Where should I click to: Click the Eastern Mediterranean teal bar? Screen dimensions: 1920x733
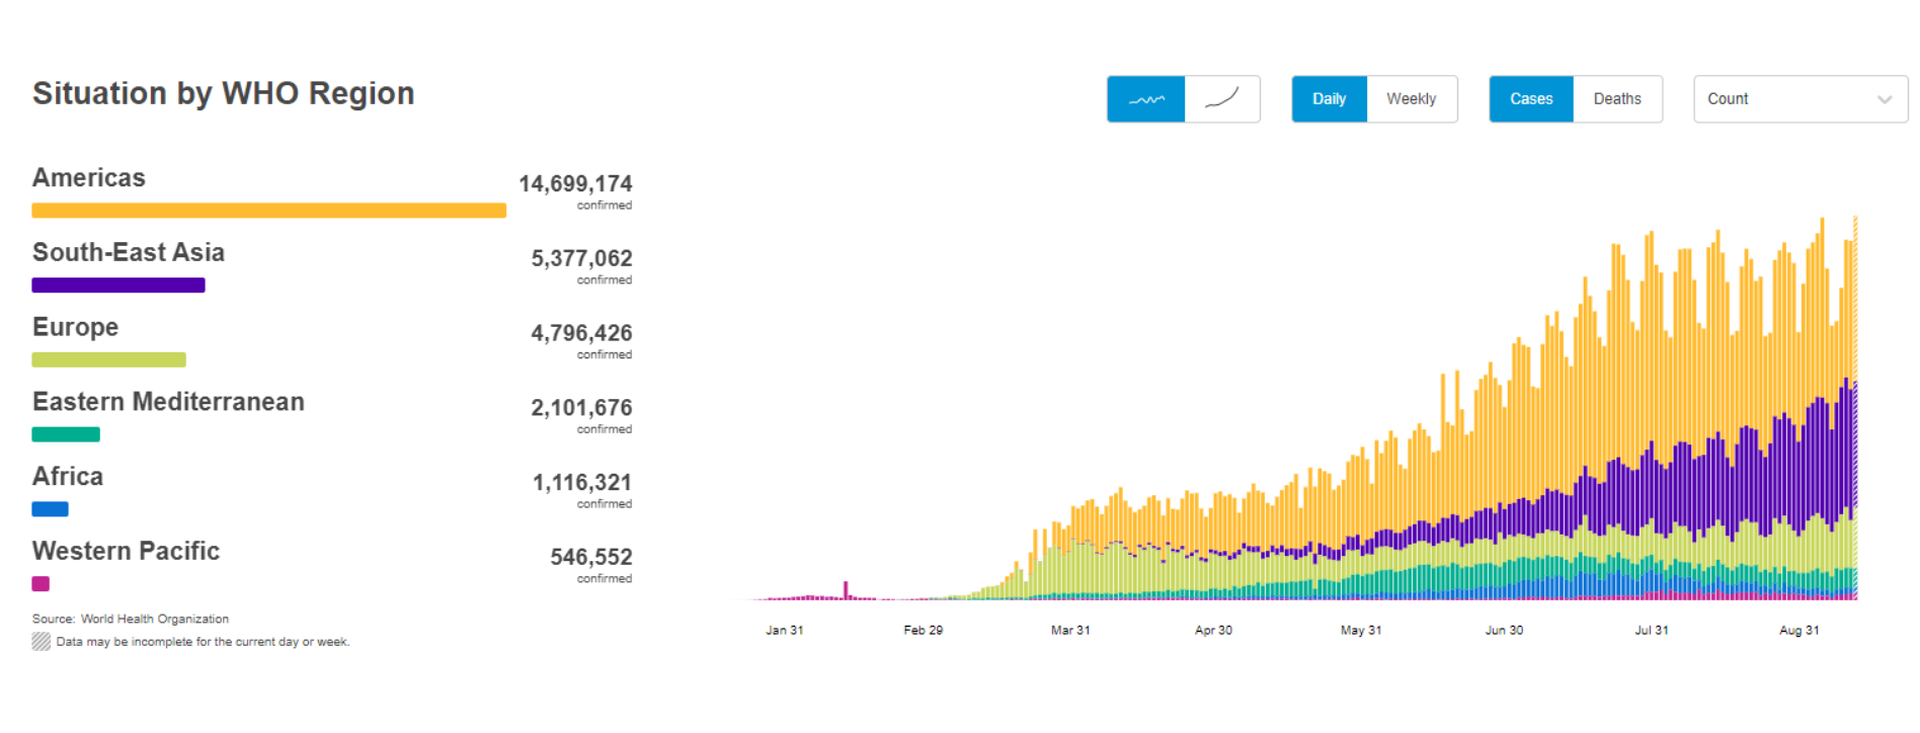click(x=66, y=434)
